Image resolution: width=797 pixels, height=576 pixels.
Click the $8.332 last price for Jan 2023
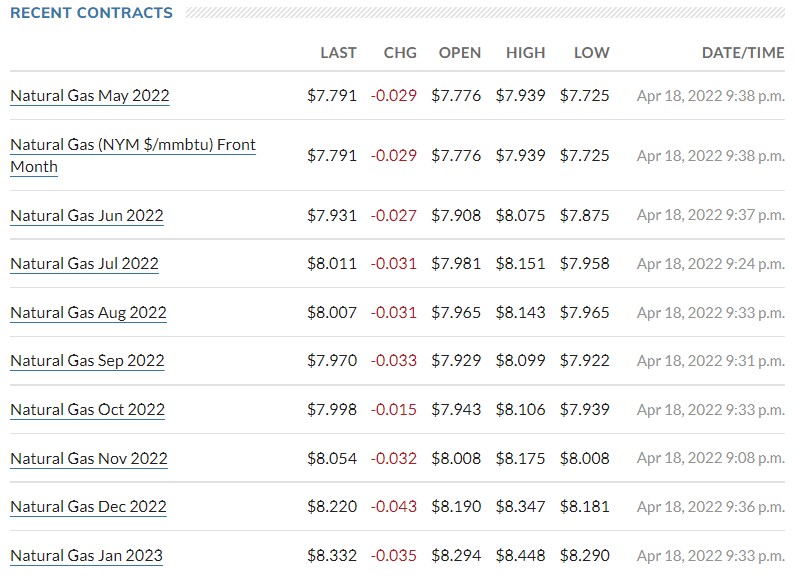[x=332, y=556]
